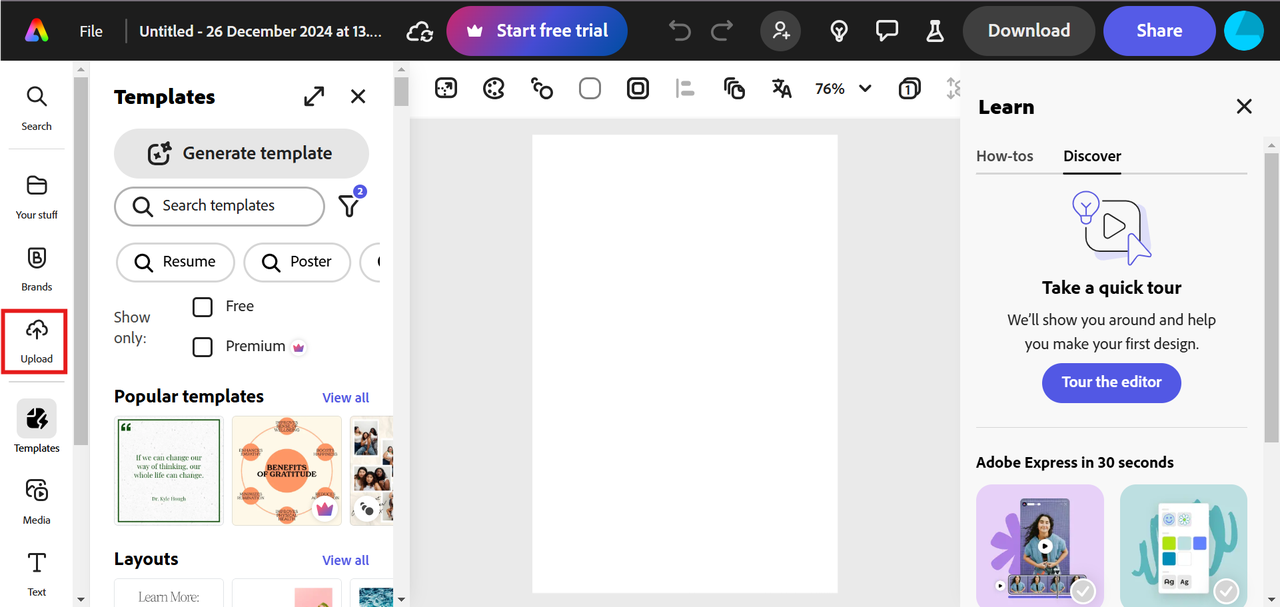
Task: View all Popular templates
Action: 346,398
